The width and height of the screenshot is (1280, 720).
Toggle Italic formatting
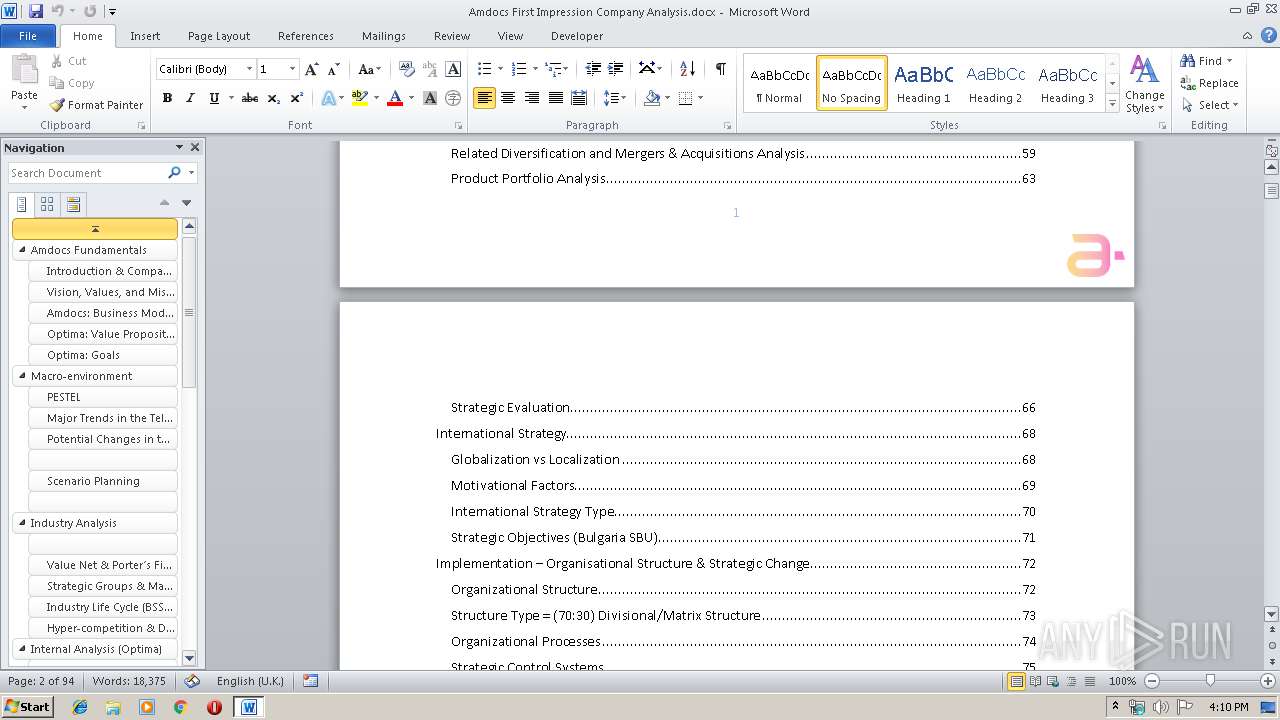tap(190, 98)
